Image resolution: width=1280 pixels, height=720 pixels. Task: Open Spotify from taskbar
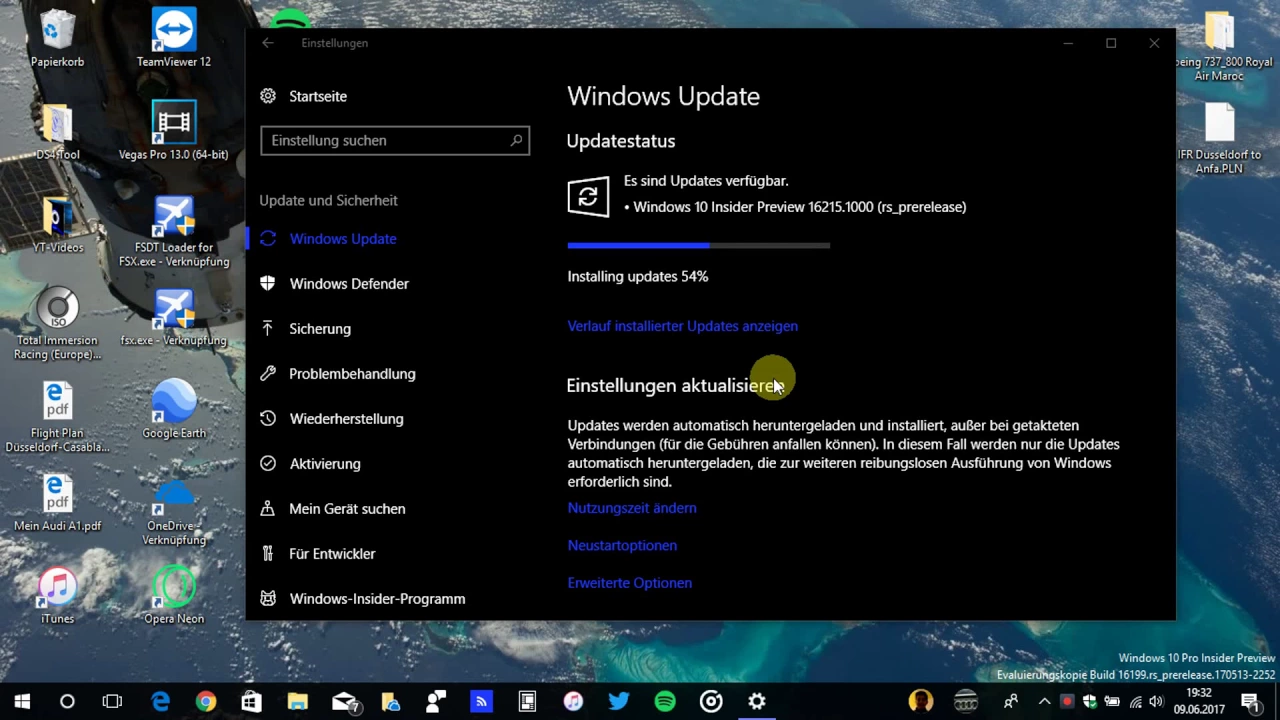pos(665,701)
